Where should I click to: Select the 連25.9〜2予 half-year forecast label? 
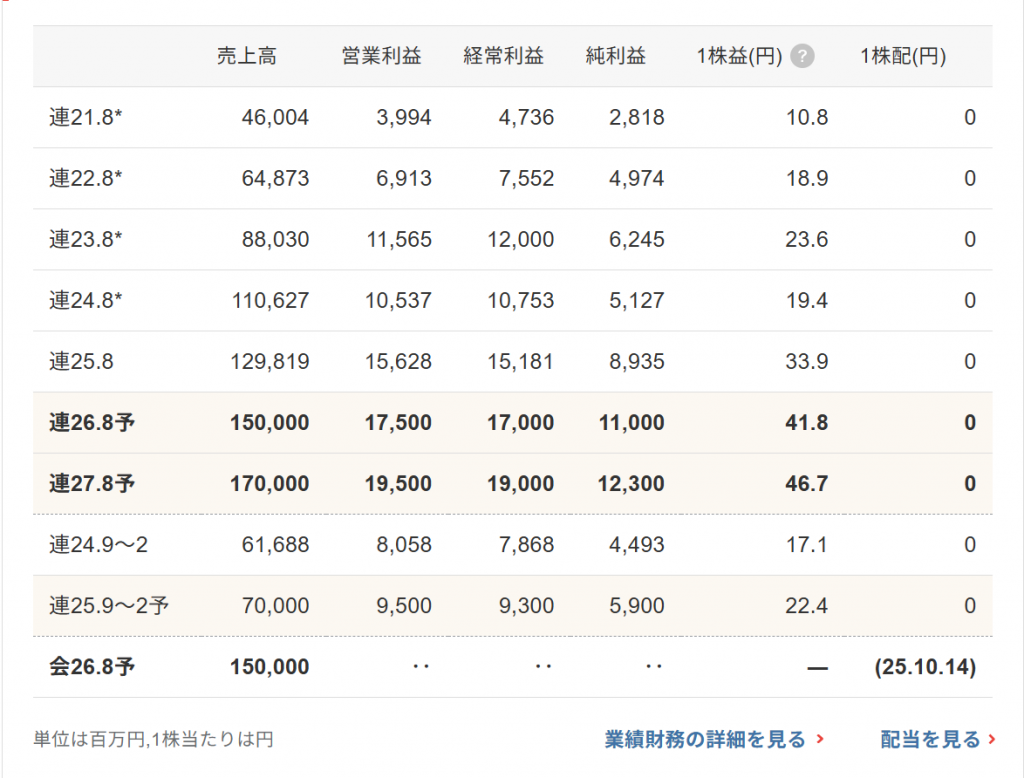(108, 606)
